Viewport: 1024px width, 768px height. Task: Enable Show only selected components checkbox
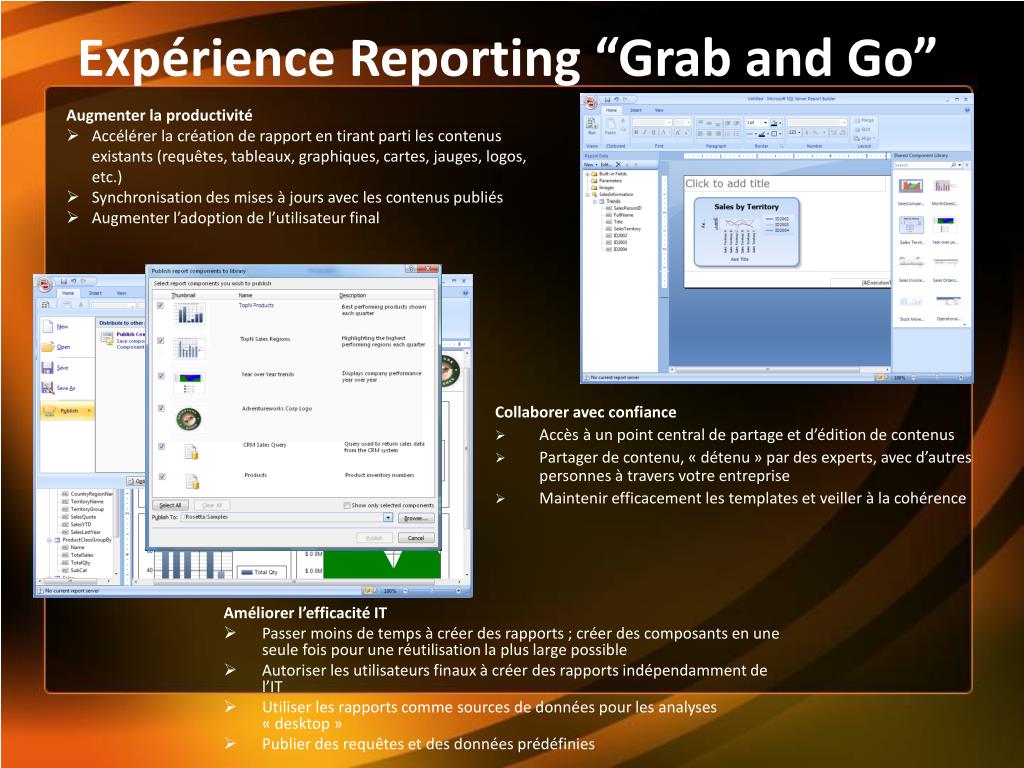click(347, 505)
